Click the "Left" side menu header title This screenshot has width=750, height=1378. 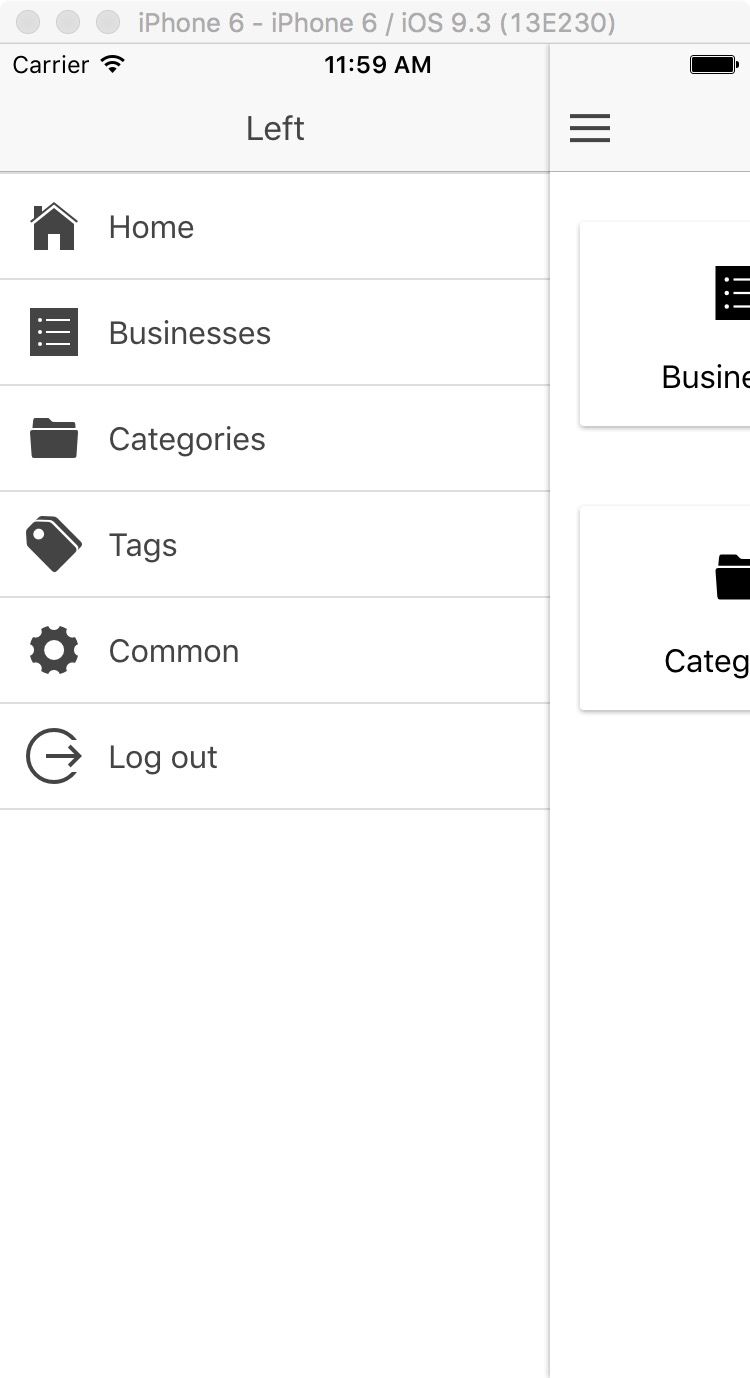(x=275, y=129)
